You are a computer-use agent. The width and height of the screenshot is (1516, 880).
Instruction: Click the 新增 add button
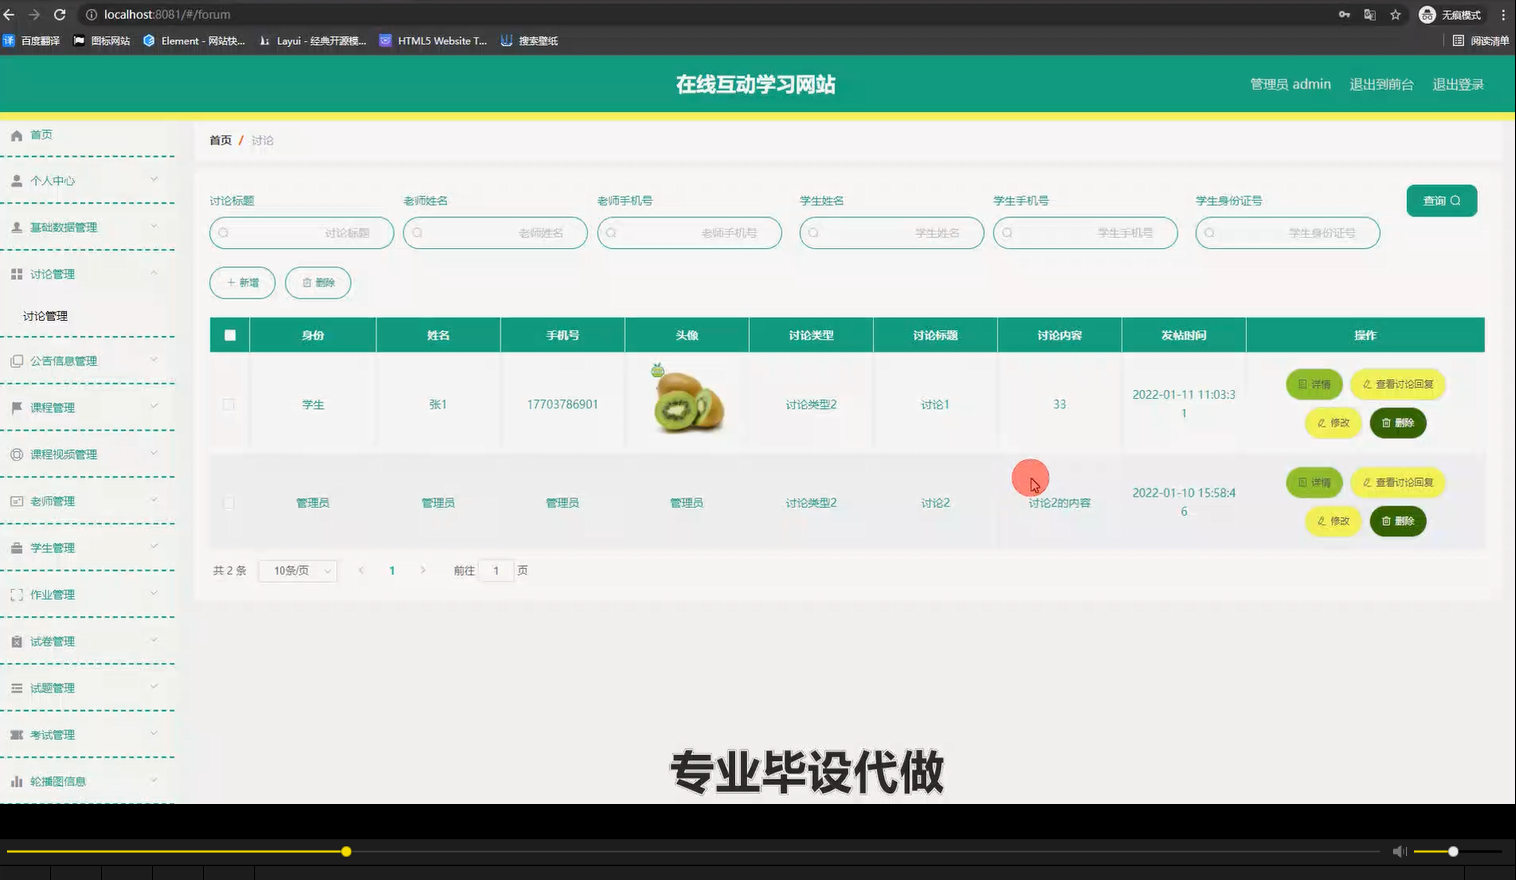tap(242, 282)
